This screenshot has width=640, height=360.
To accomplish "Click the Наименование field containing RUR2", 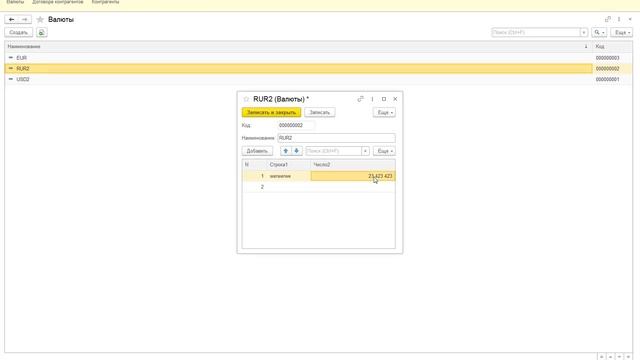I will coord(336,138).
